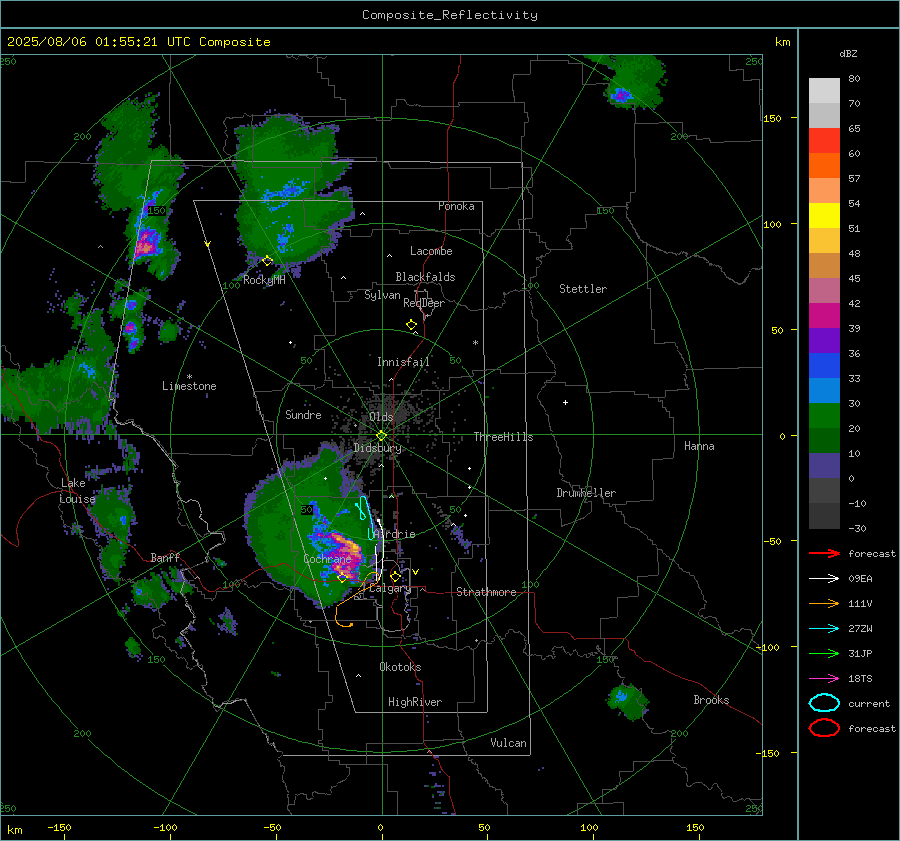
Task: Click the Cochrane city label
Action: point(327,559)
